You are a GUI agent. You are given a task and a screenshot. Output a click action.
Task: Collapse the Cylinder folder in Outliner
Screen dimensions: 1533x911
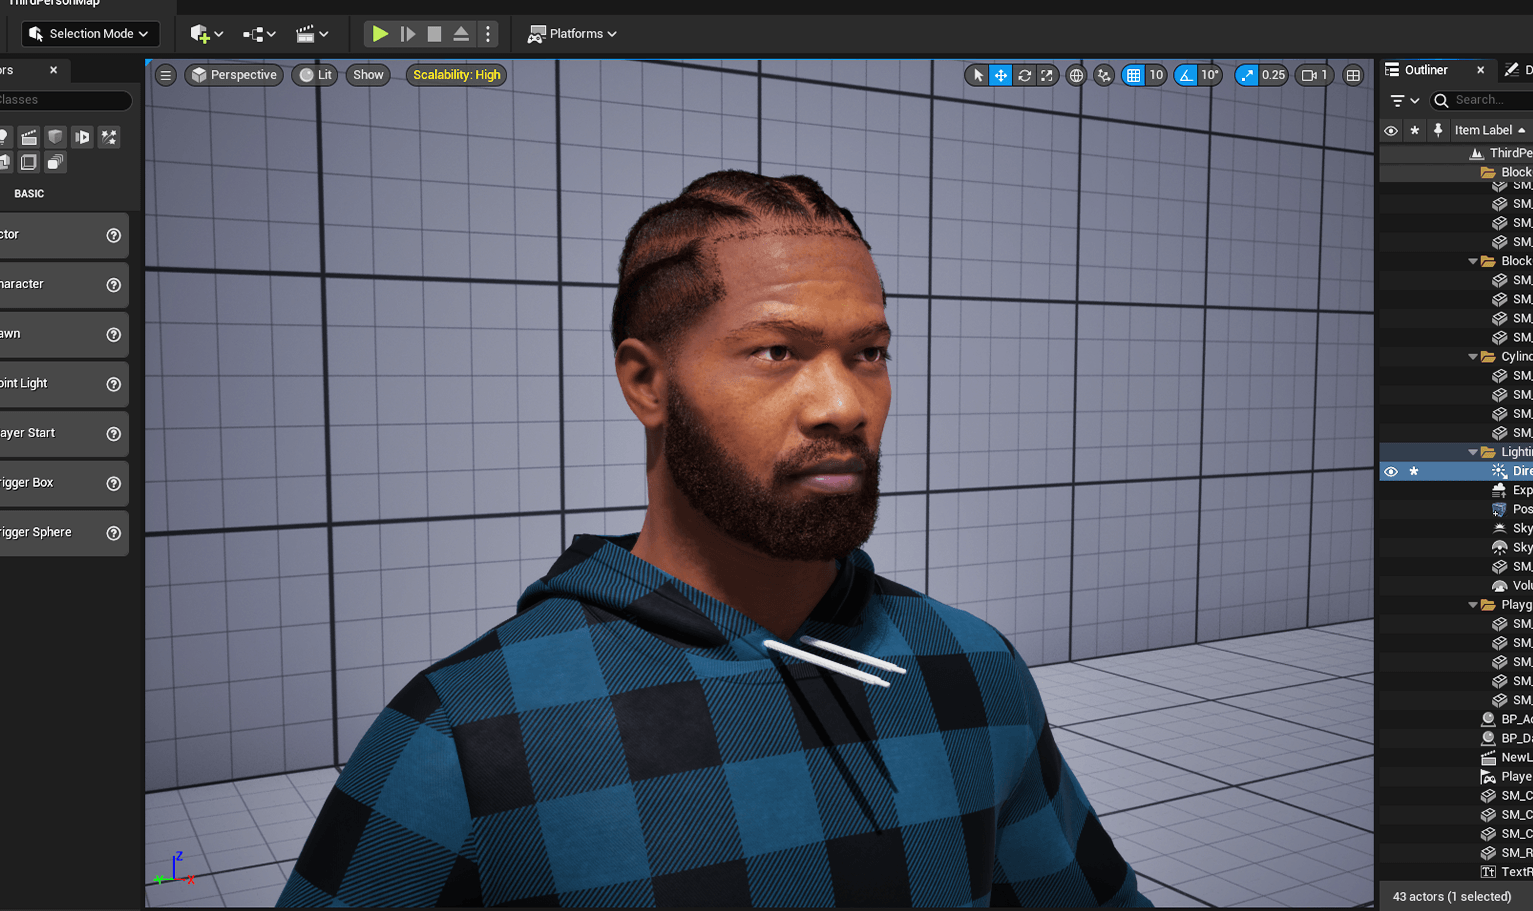[x=1472, y=356]
